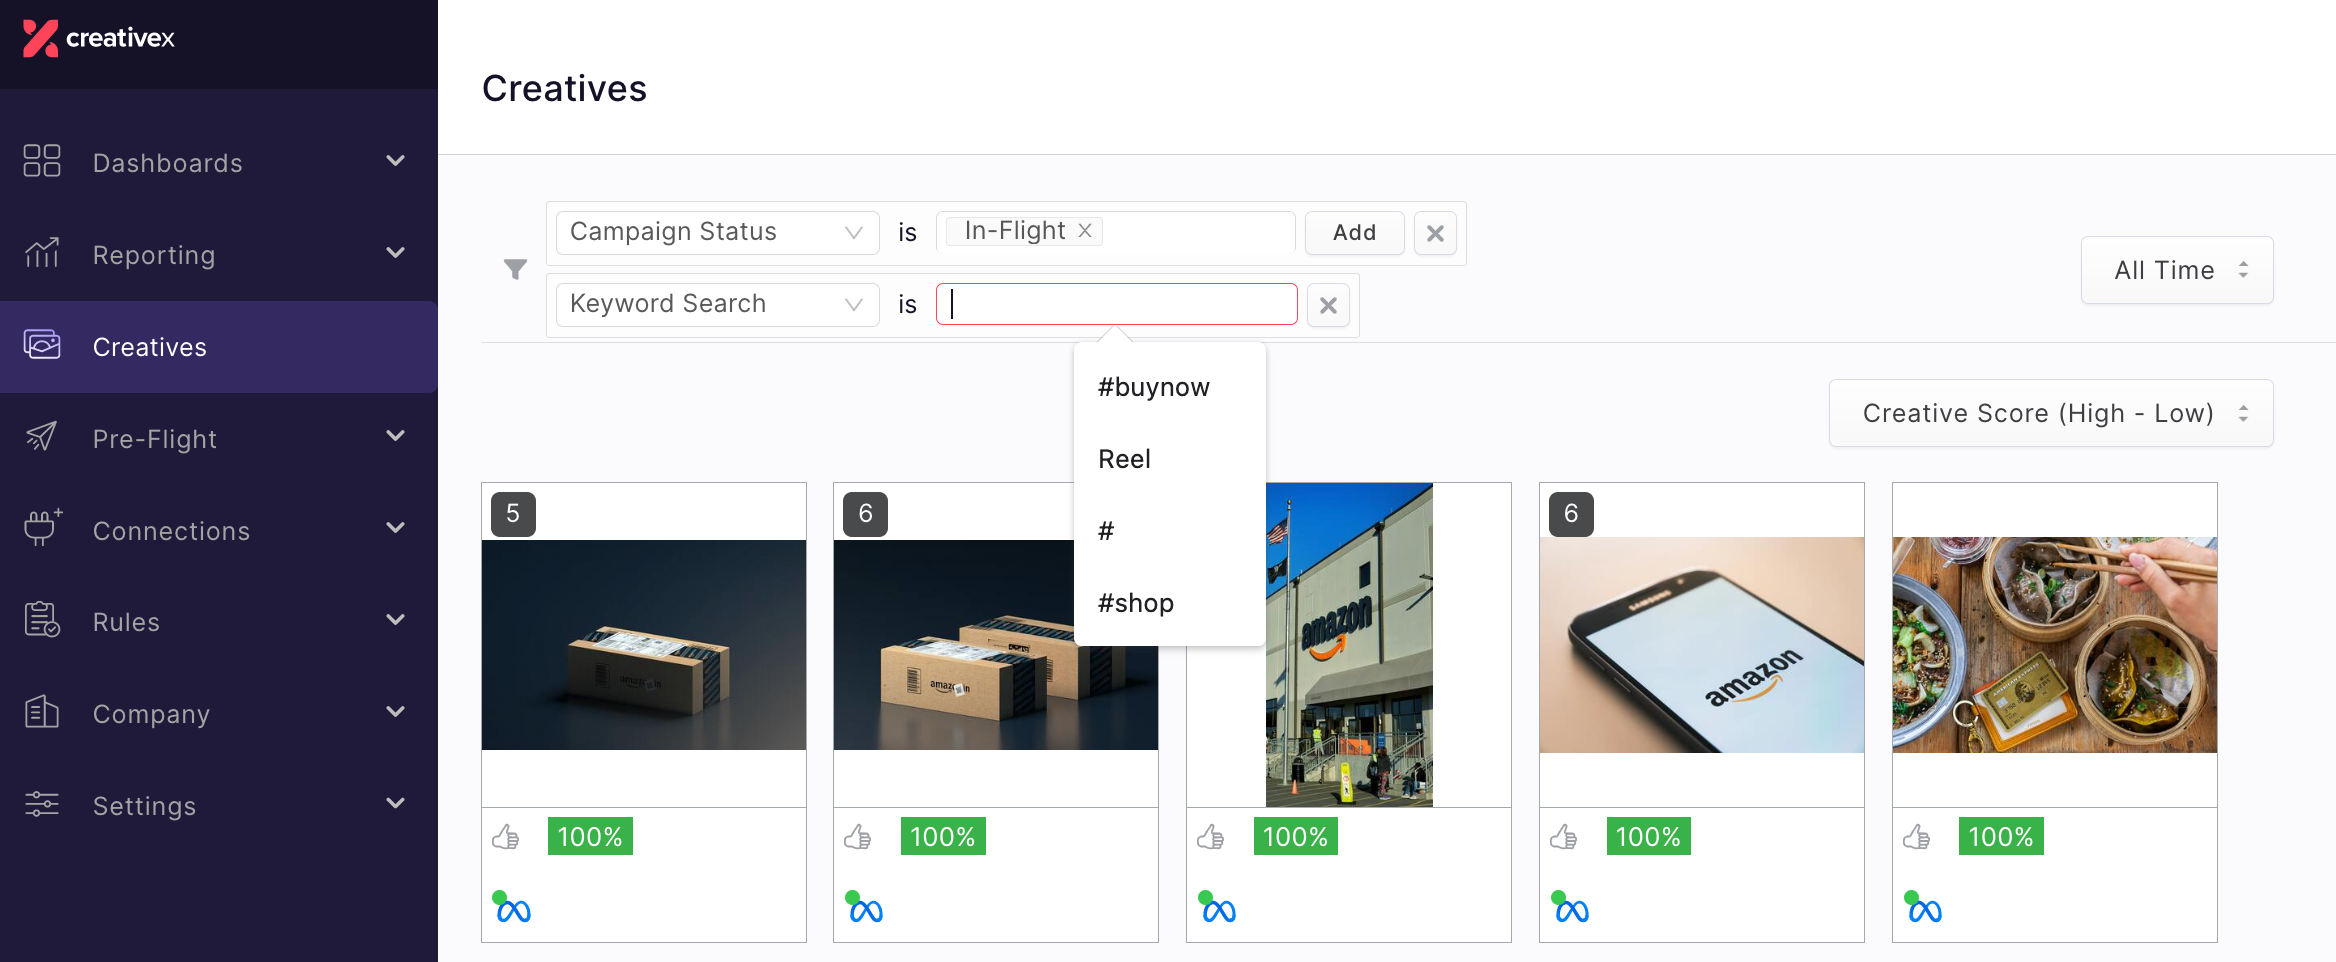Click the 6 badge on phone creative
The image size is (2336, 962).
point(1571,514)
